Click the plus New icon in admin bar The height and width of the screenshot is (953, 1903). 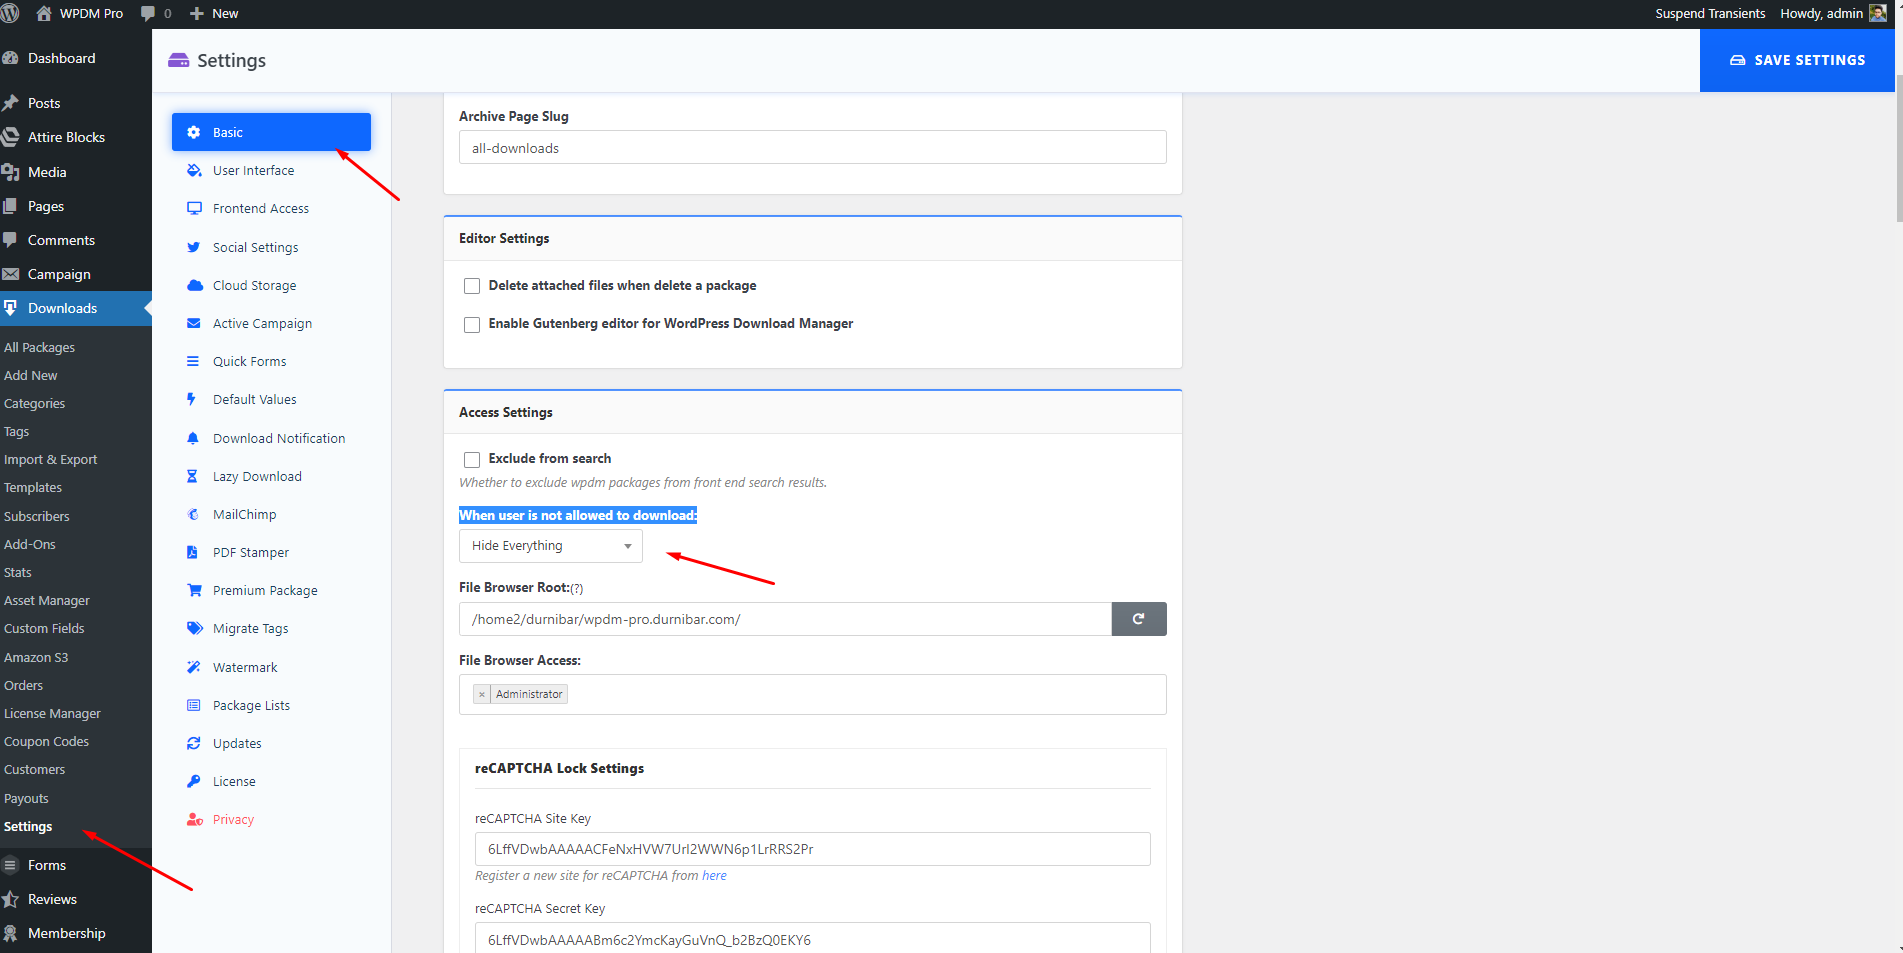point(197,13)
